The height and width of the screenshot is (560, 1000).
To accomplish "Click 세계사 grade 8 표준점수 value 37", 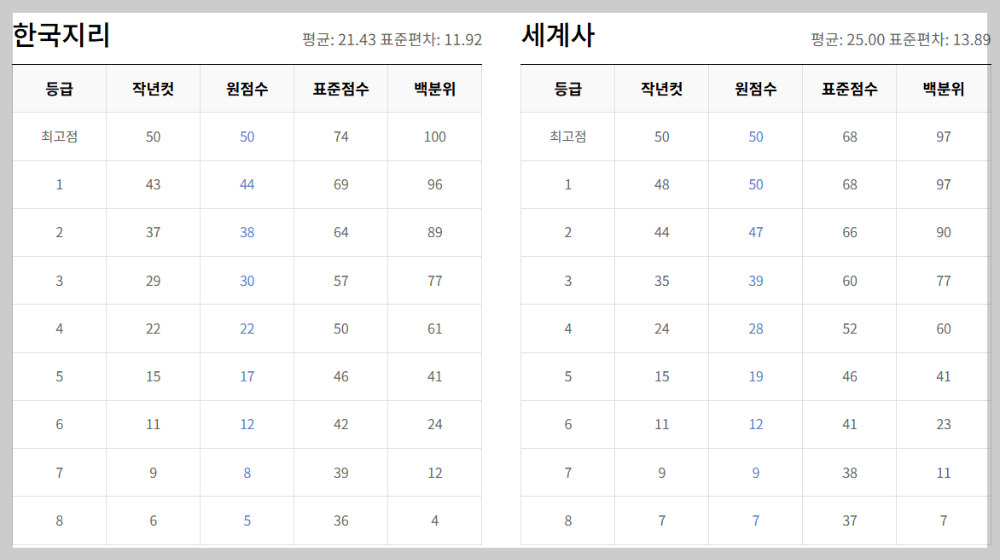I will click(x=849, y=520).
